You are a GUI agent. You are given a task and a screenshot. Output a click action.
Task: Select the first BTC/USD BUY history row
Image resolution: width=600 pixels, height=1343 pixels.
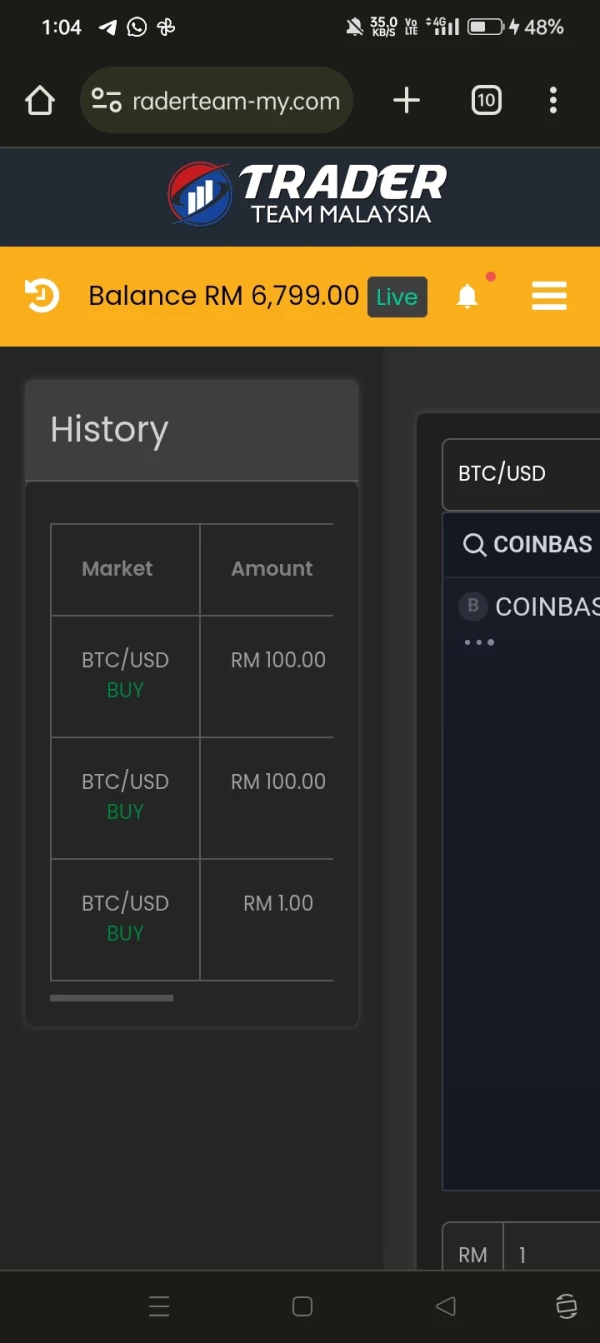coord(125,675)
